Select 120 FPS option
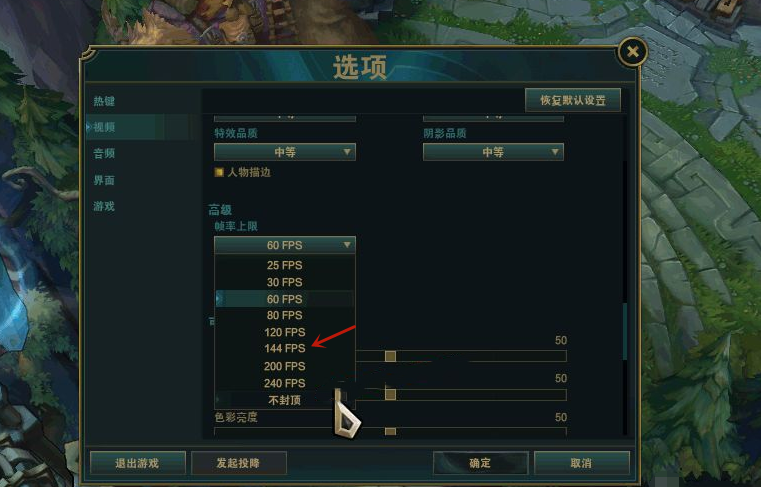The image size is (761, 487). tap(285, 332)
